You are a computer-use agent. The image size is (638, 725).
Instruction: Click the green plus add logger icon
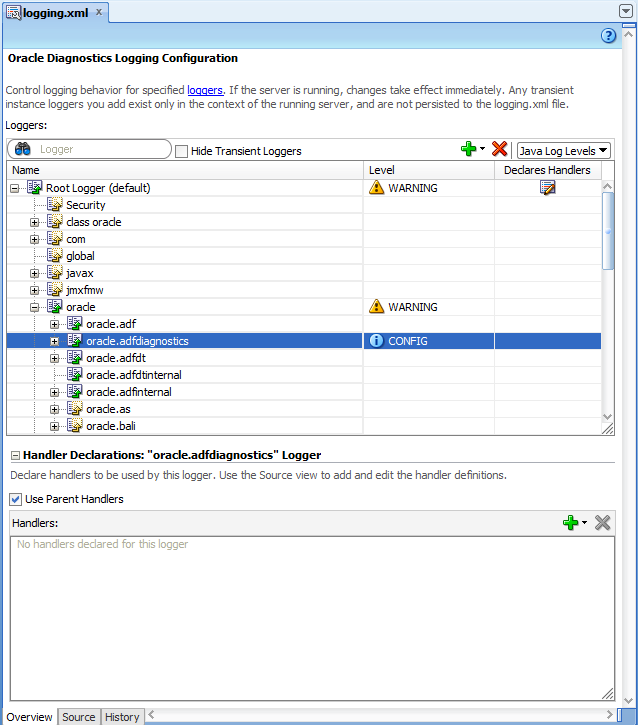468,149
